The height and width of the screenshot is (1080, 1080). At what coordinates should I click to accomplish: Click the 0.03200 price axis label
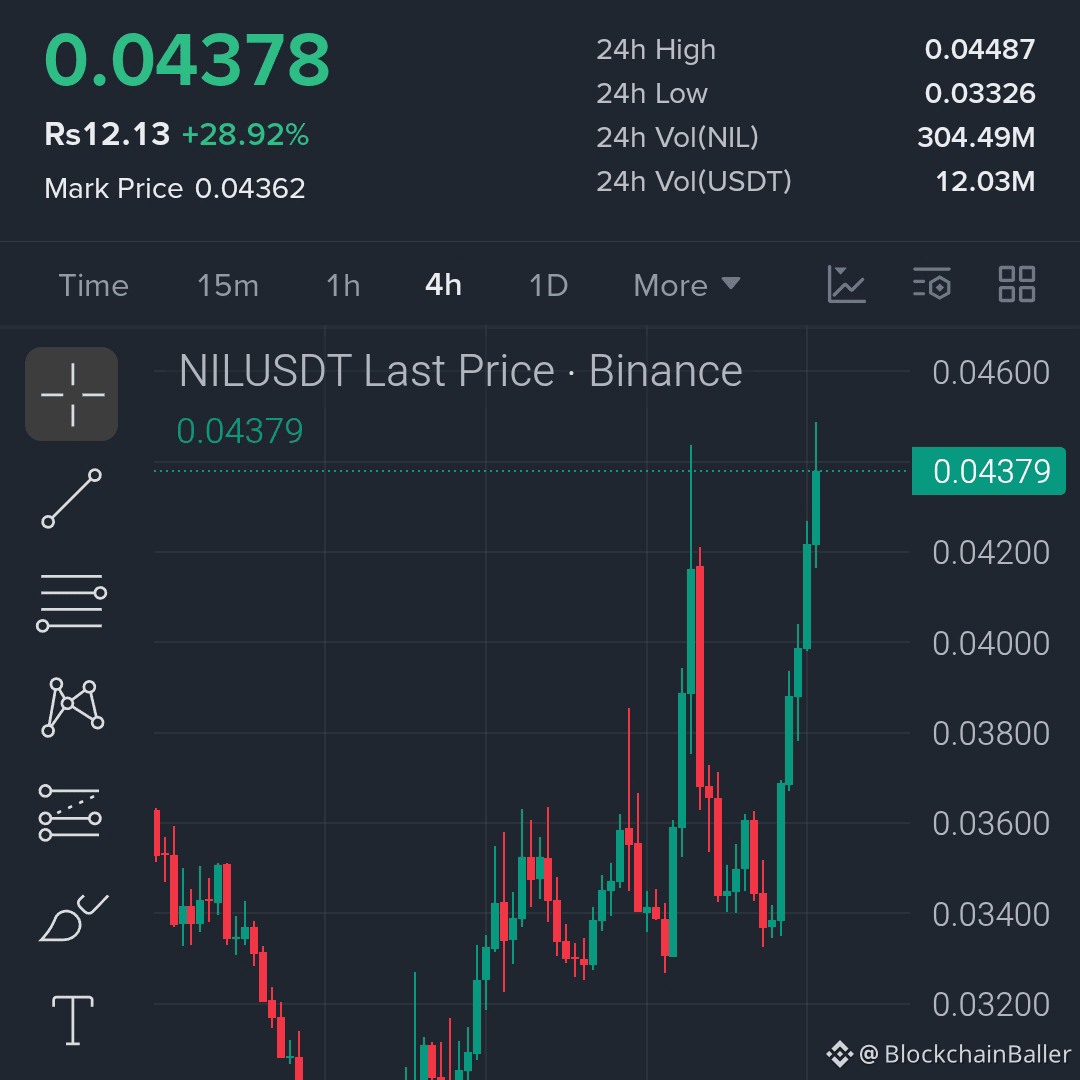(x=990, y=1005)
